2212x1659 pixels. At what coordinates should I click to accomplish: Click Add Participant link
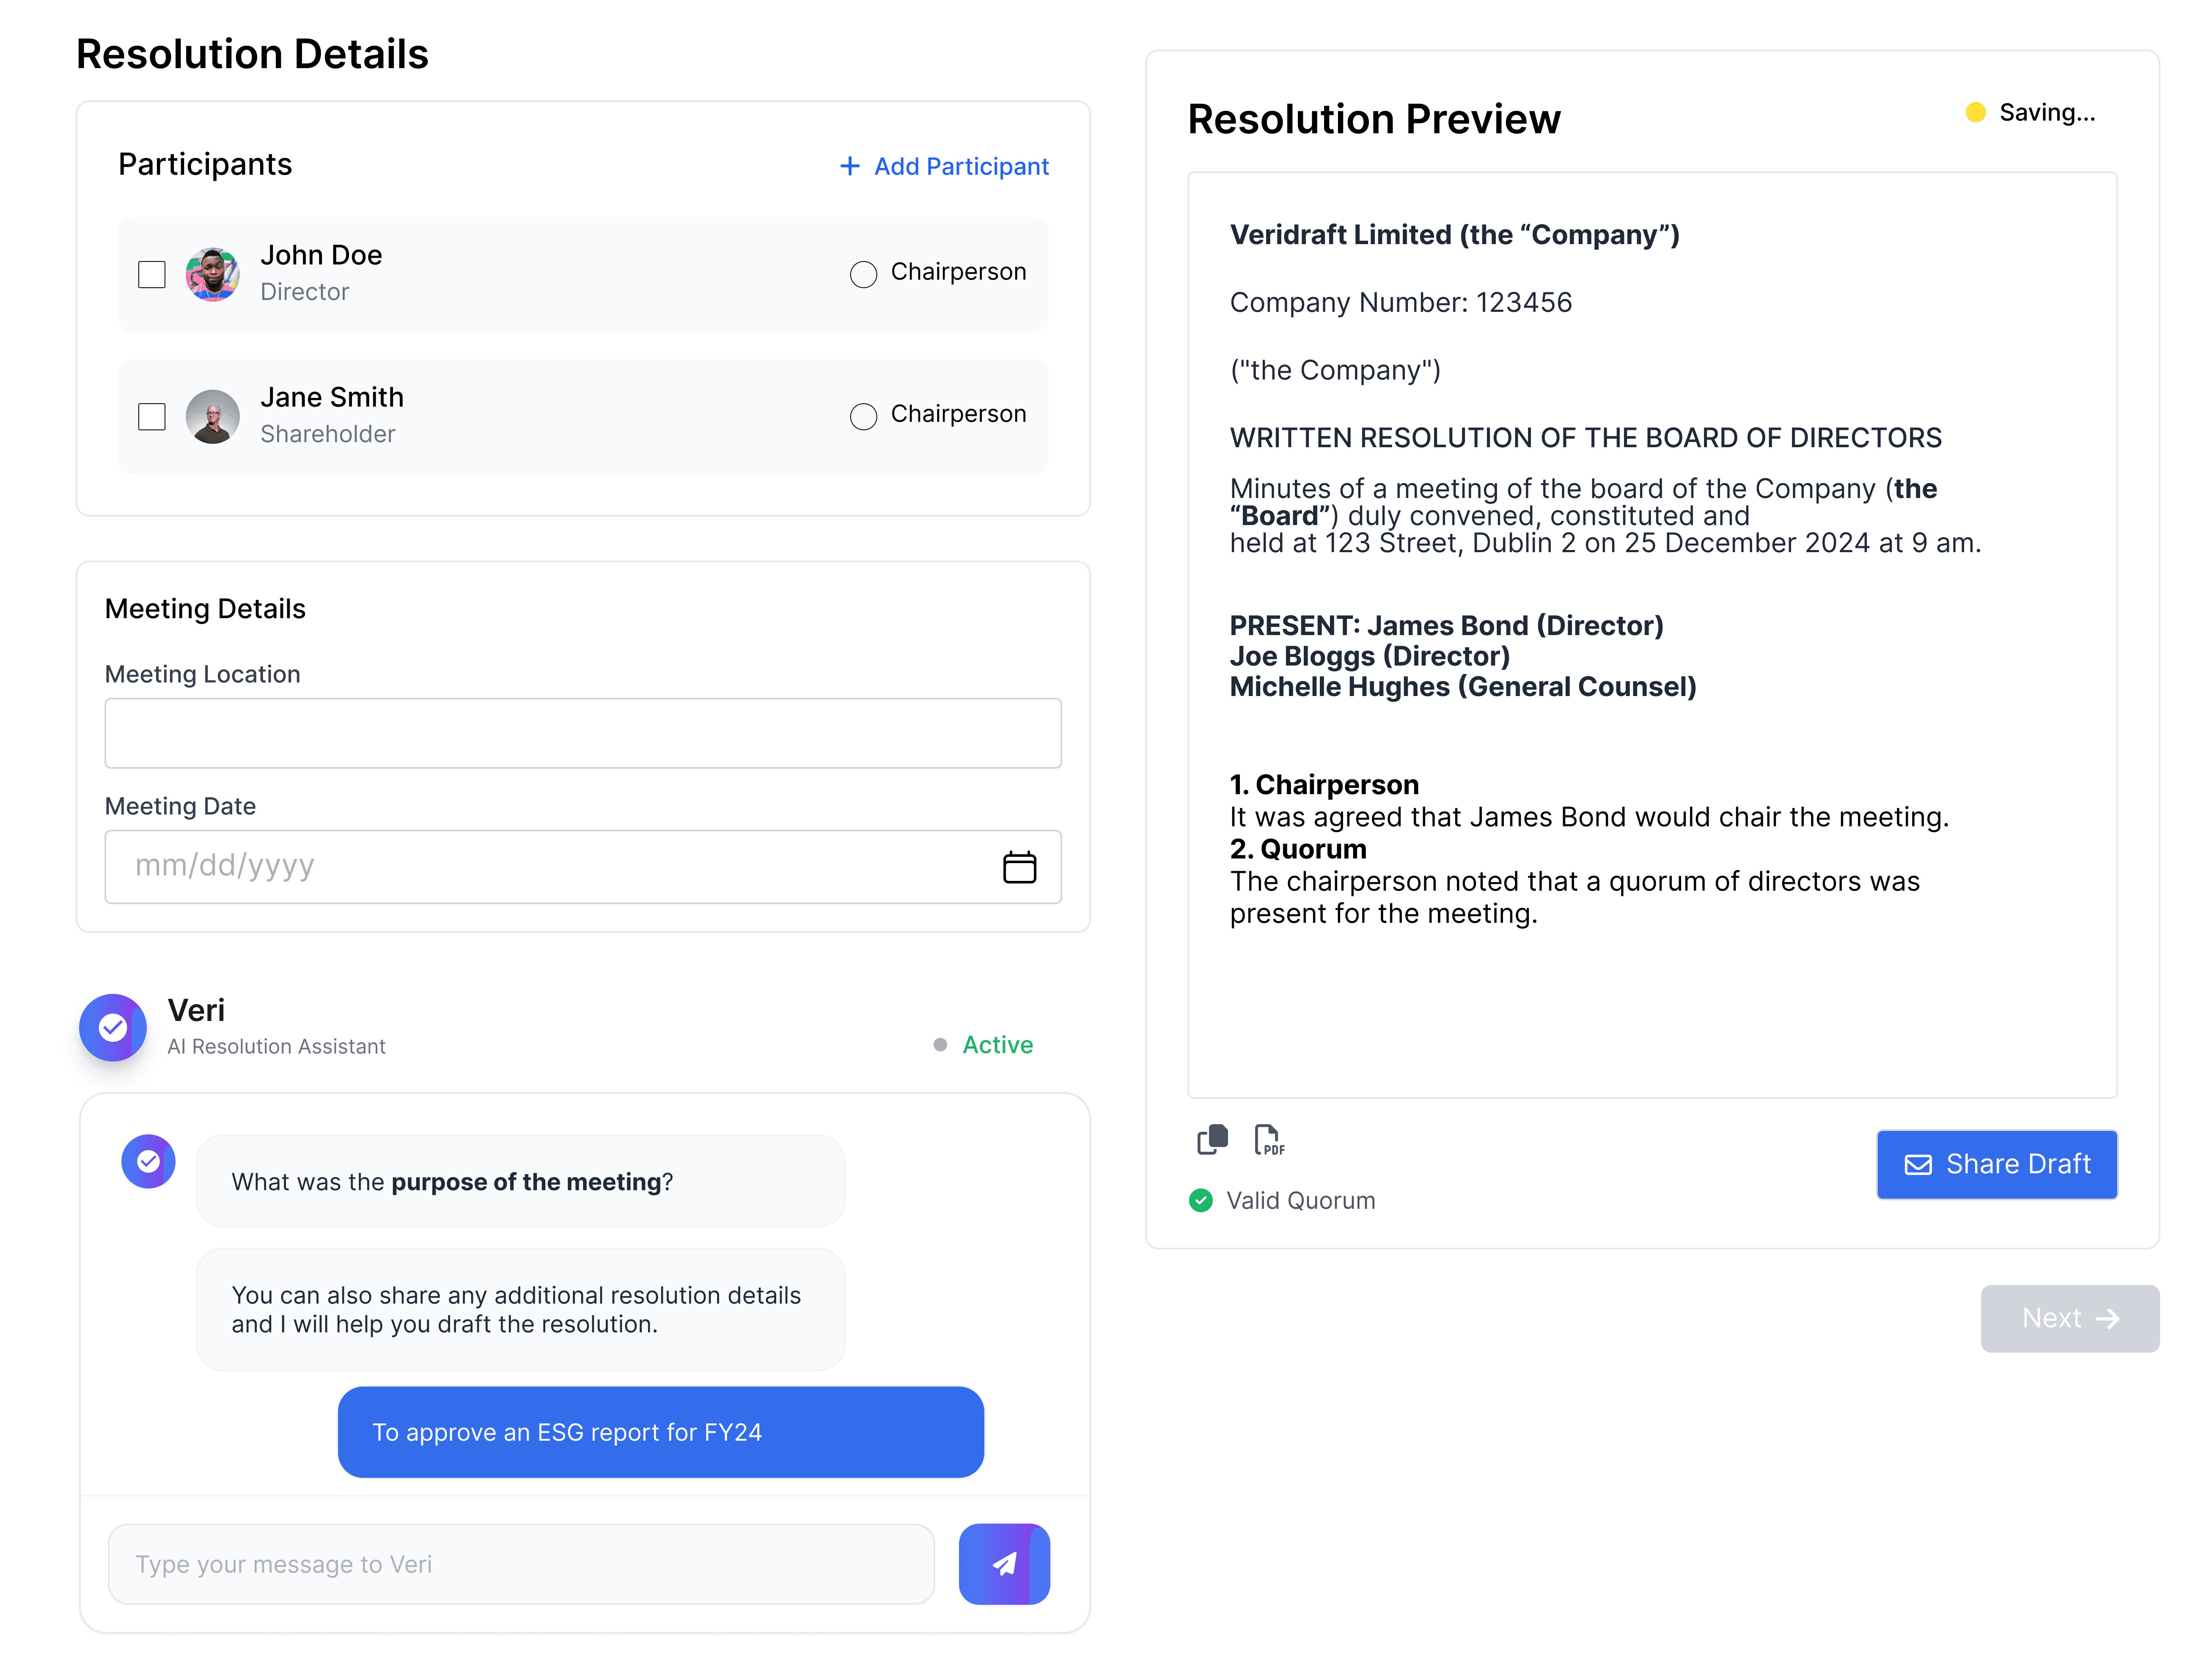point(944,166)
